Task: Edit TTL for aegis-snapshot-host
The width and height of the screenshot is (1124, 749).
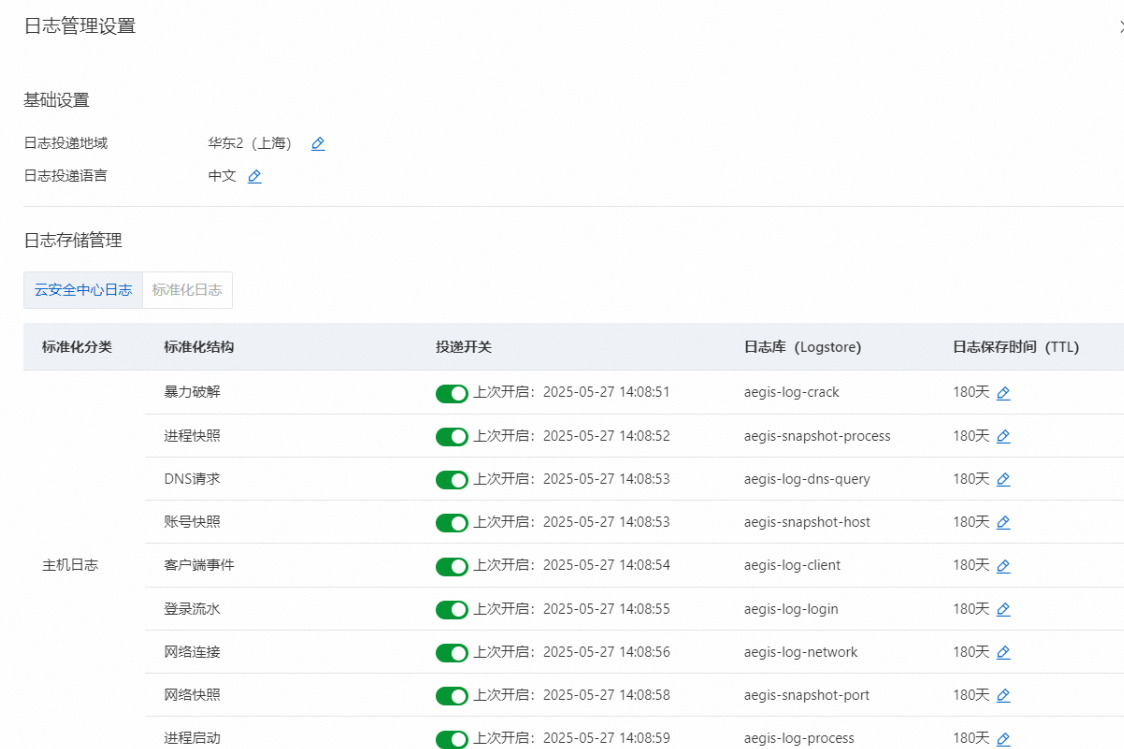Action: (x=1004, y=523)
